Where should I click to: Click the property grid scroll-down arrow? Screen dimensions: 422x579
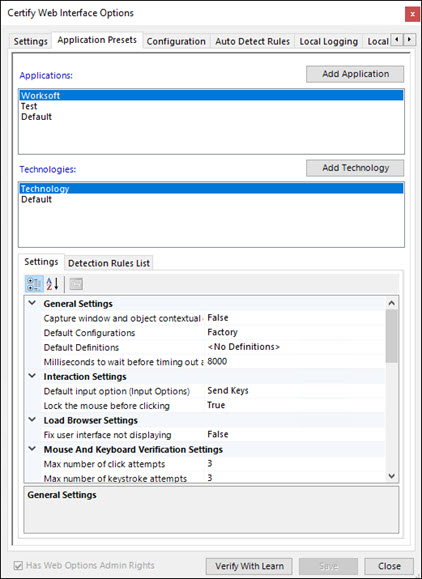392,476
